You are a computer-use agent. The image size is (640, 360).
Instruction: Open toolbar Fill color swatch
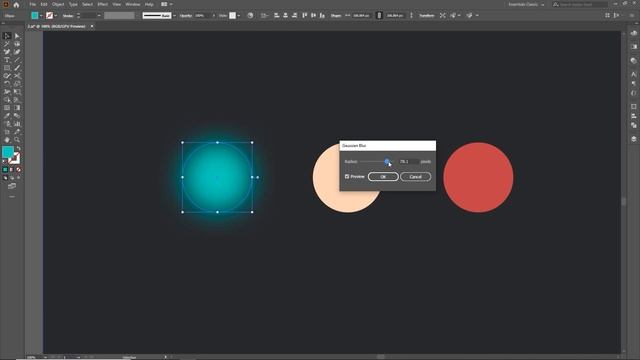pyautogui.click(x=8, y=152)
